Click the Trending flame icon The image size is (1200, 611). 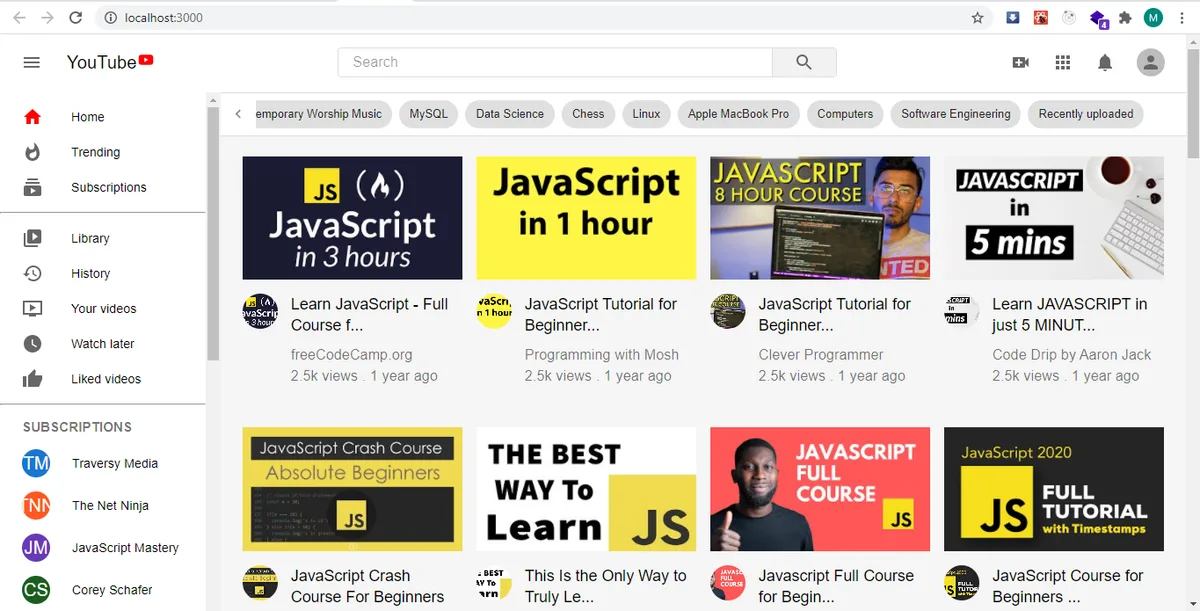32,152
